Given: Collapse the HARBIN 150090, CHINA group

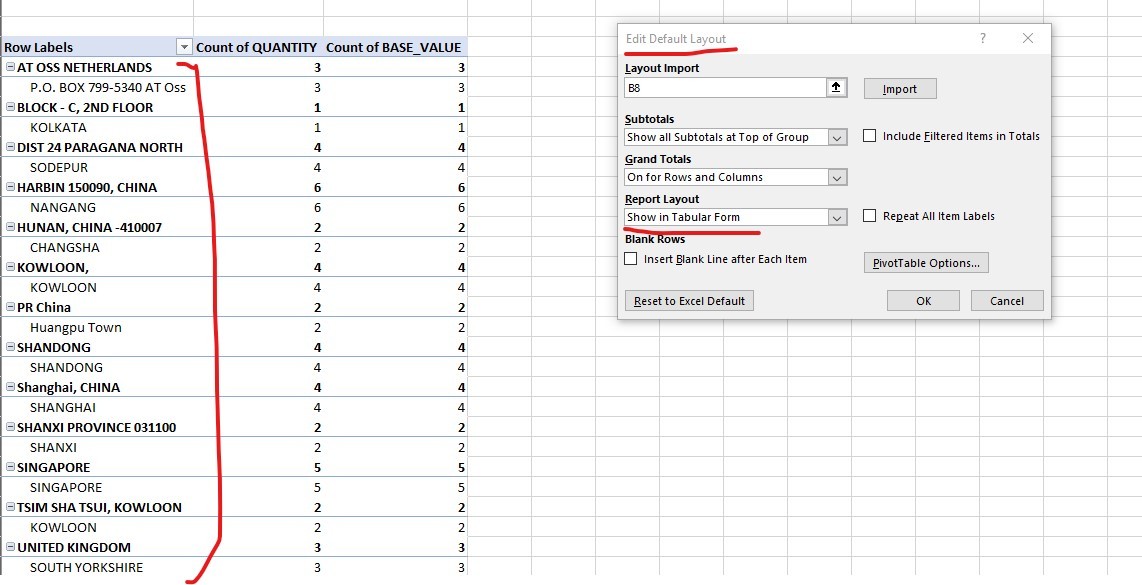Looking at the screenshot, I should pos(10,188).
